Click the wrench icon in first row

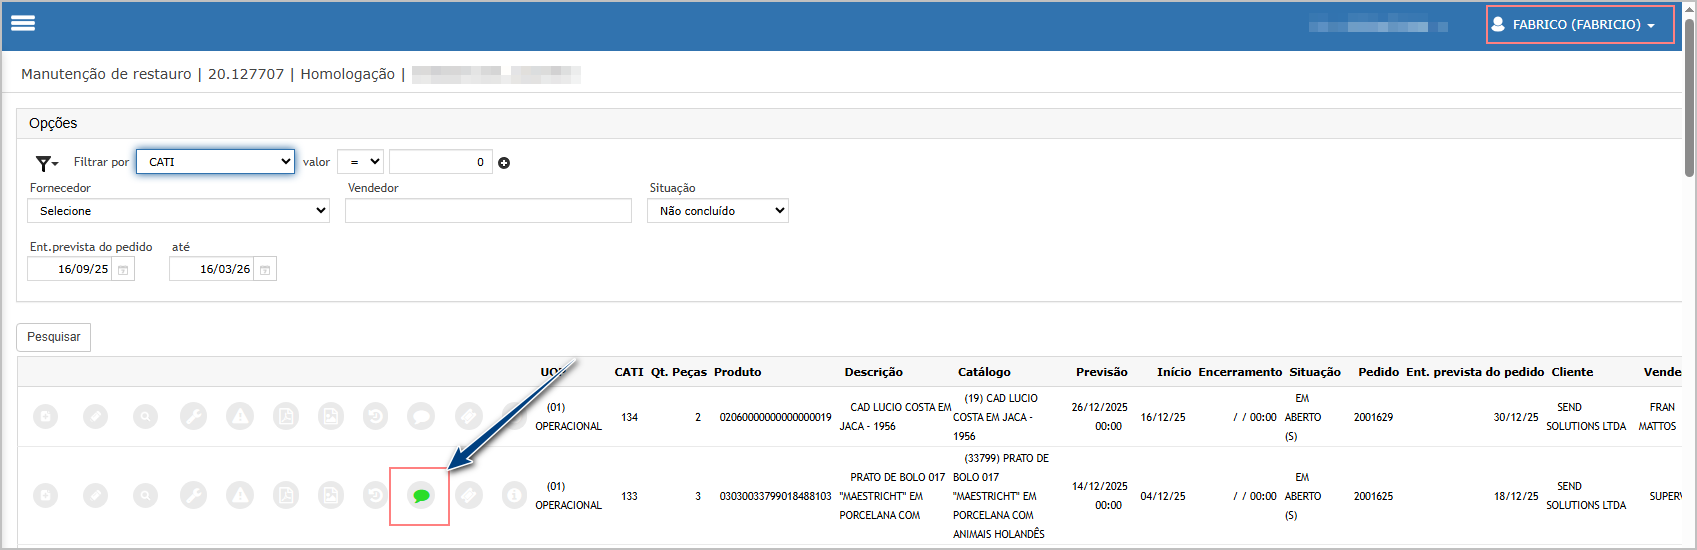point(193,416)
